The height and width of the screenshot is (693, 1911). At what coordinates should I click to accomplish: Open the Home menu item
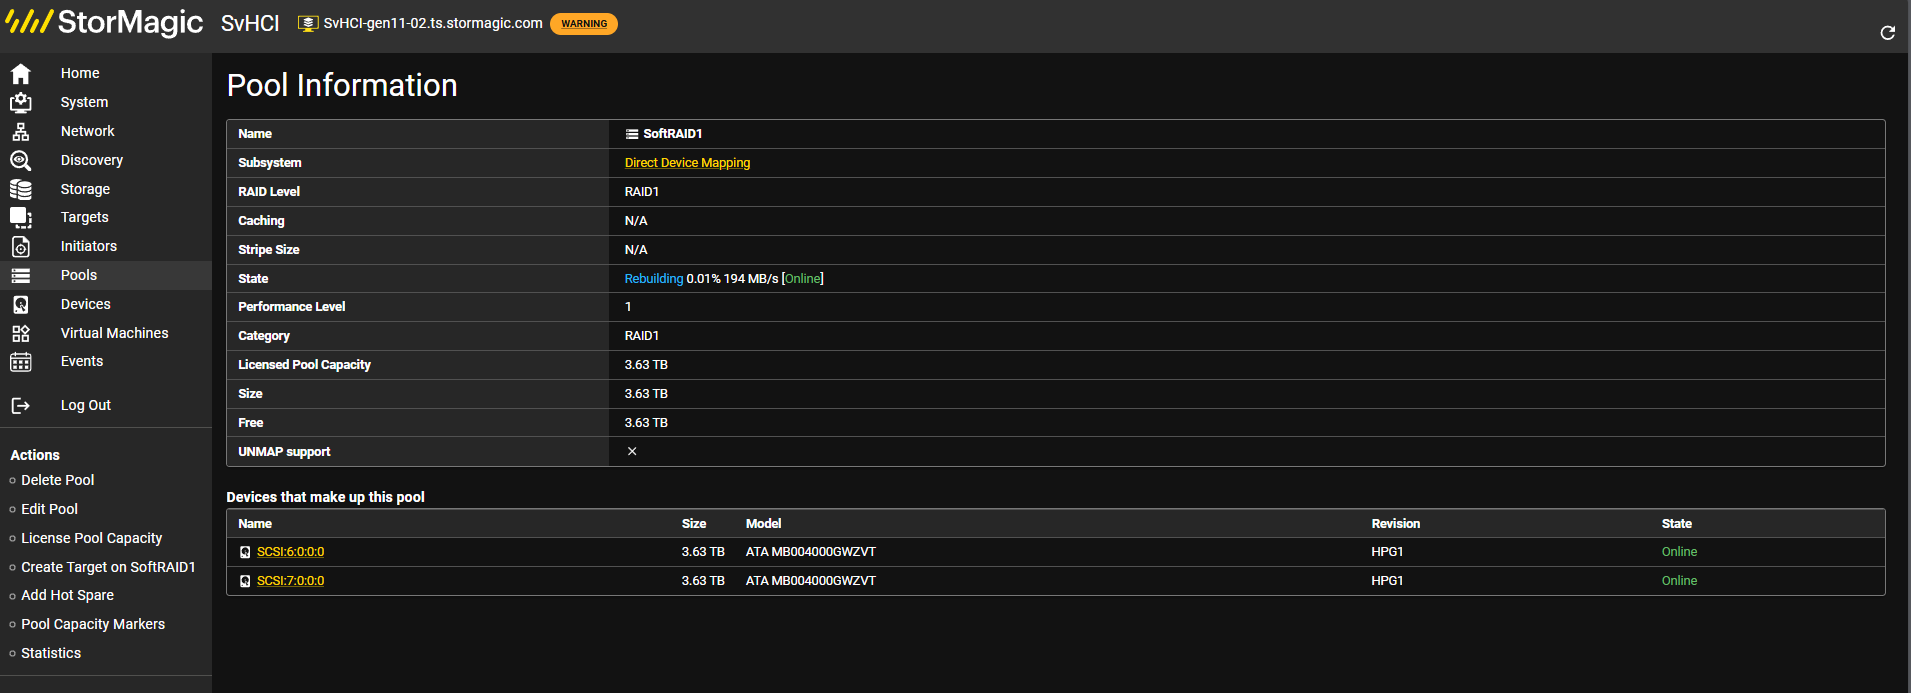(80, 73)
